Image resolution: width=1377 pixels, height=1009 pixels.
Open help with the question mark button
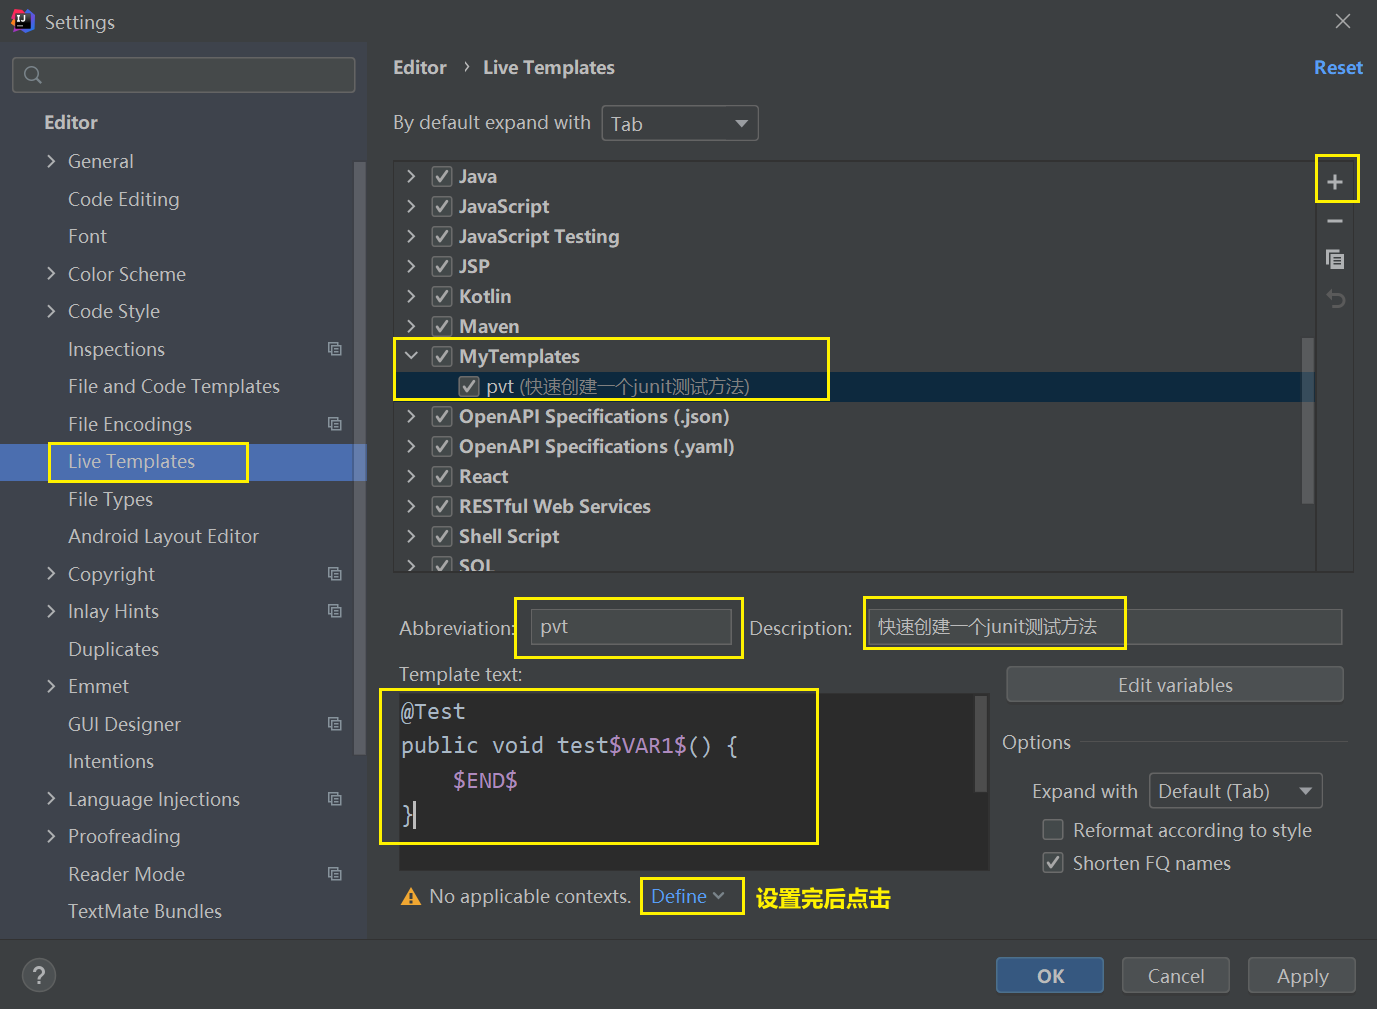[39, 975]
